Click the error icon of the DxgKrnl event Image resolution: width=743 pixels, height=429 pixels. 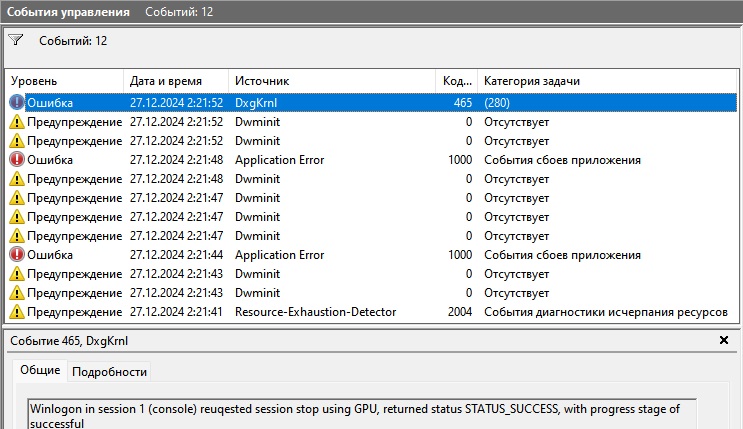(17, 102)
